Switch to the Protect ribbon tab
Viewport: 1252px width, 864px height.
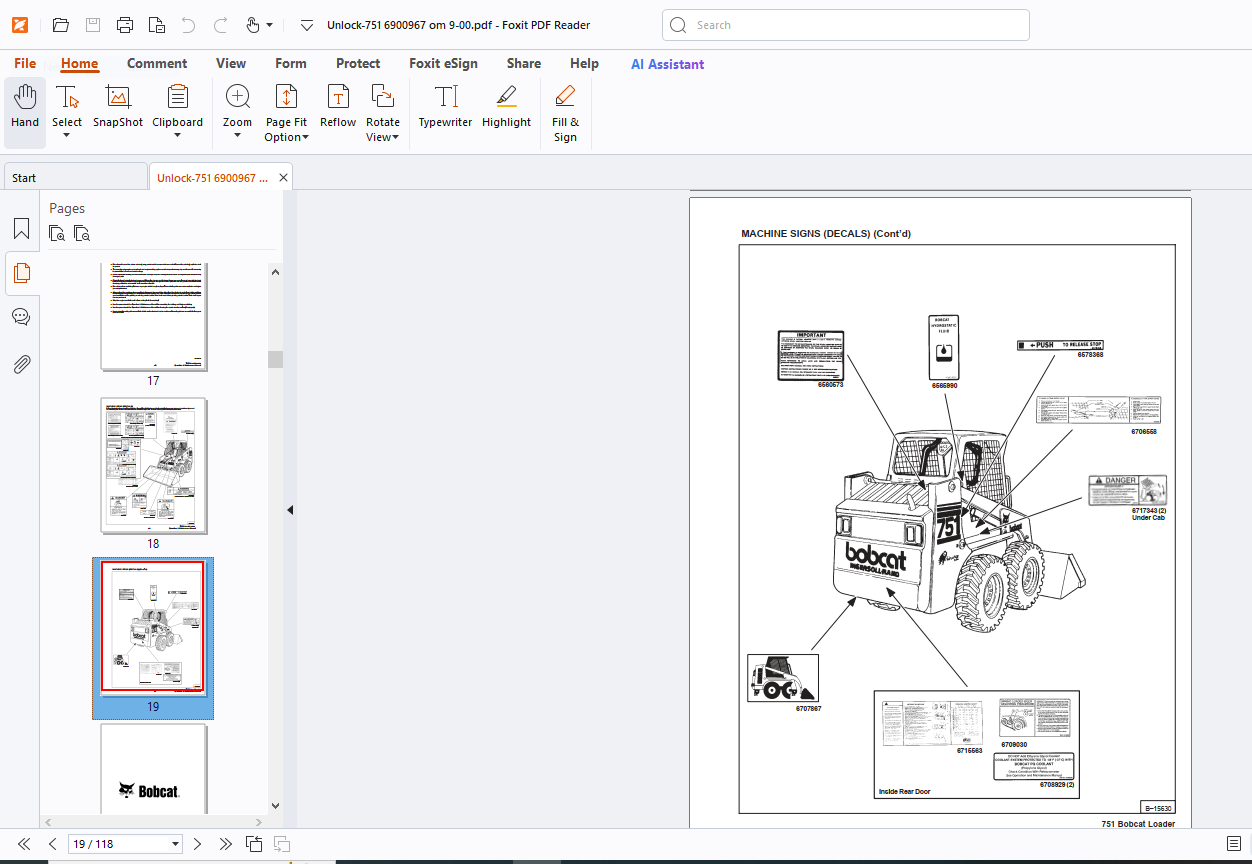pos(358,63)
